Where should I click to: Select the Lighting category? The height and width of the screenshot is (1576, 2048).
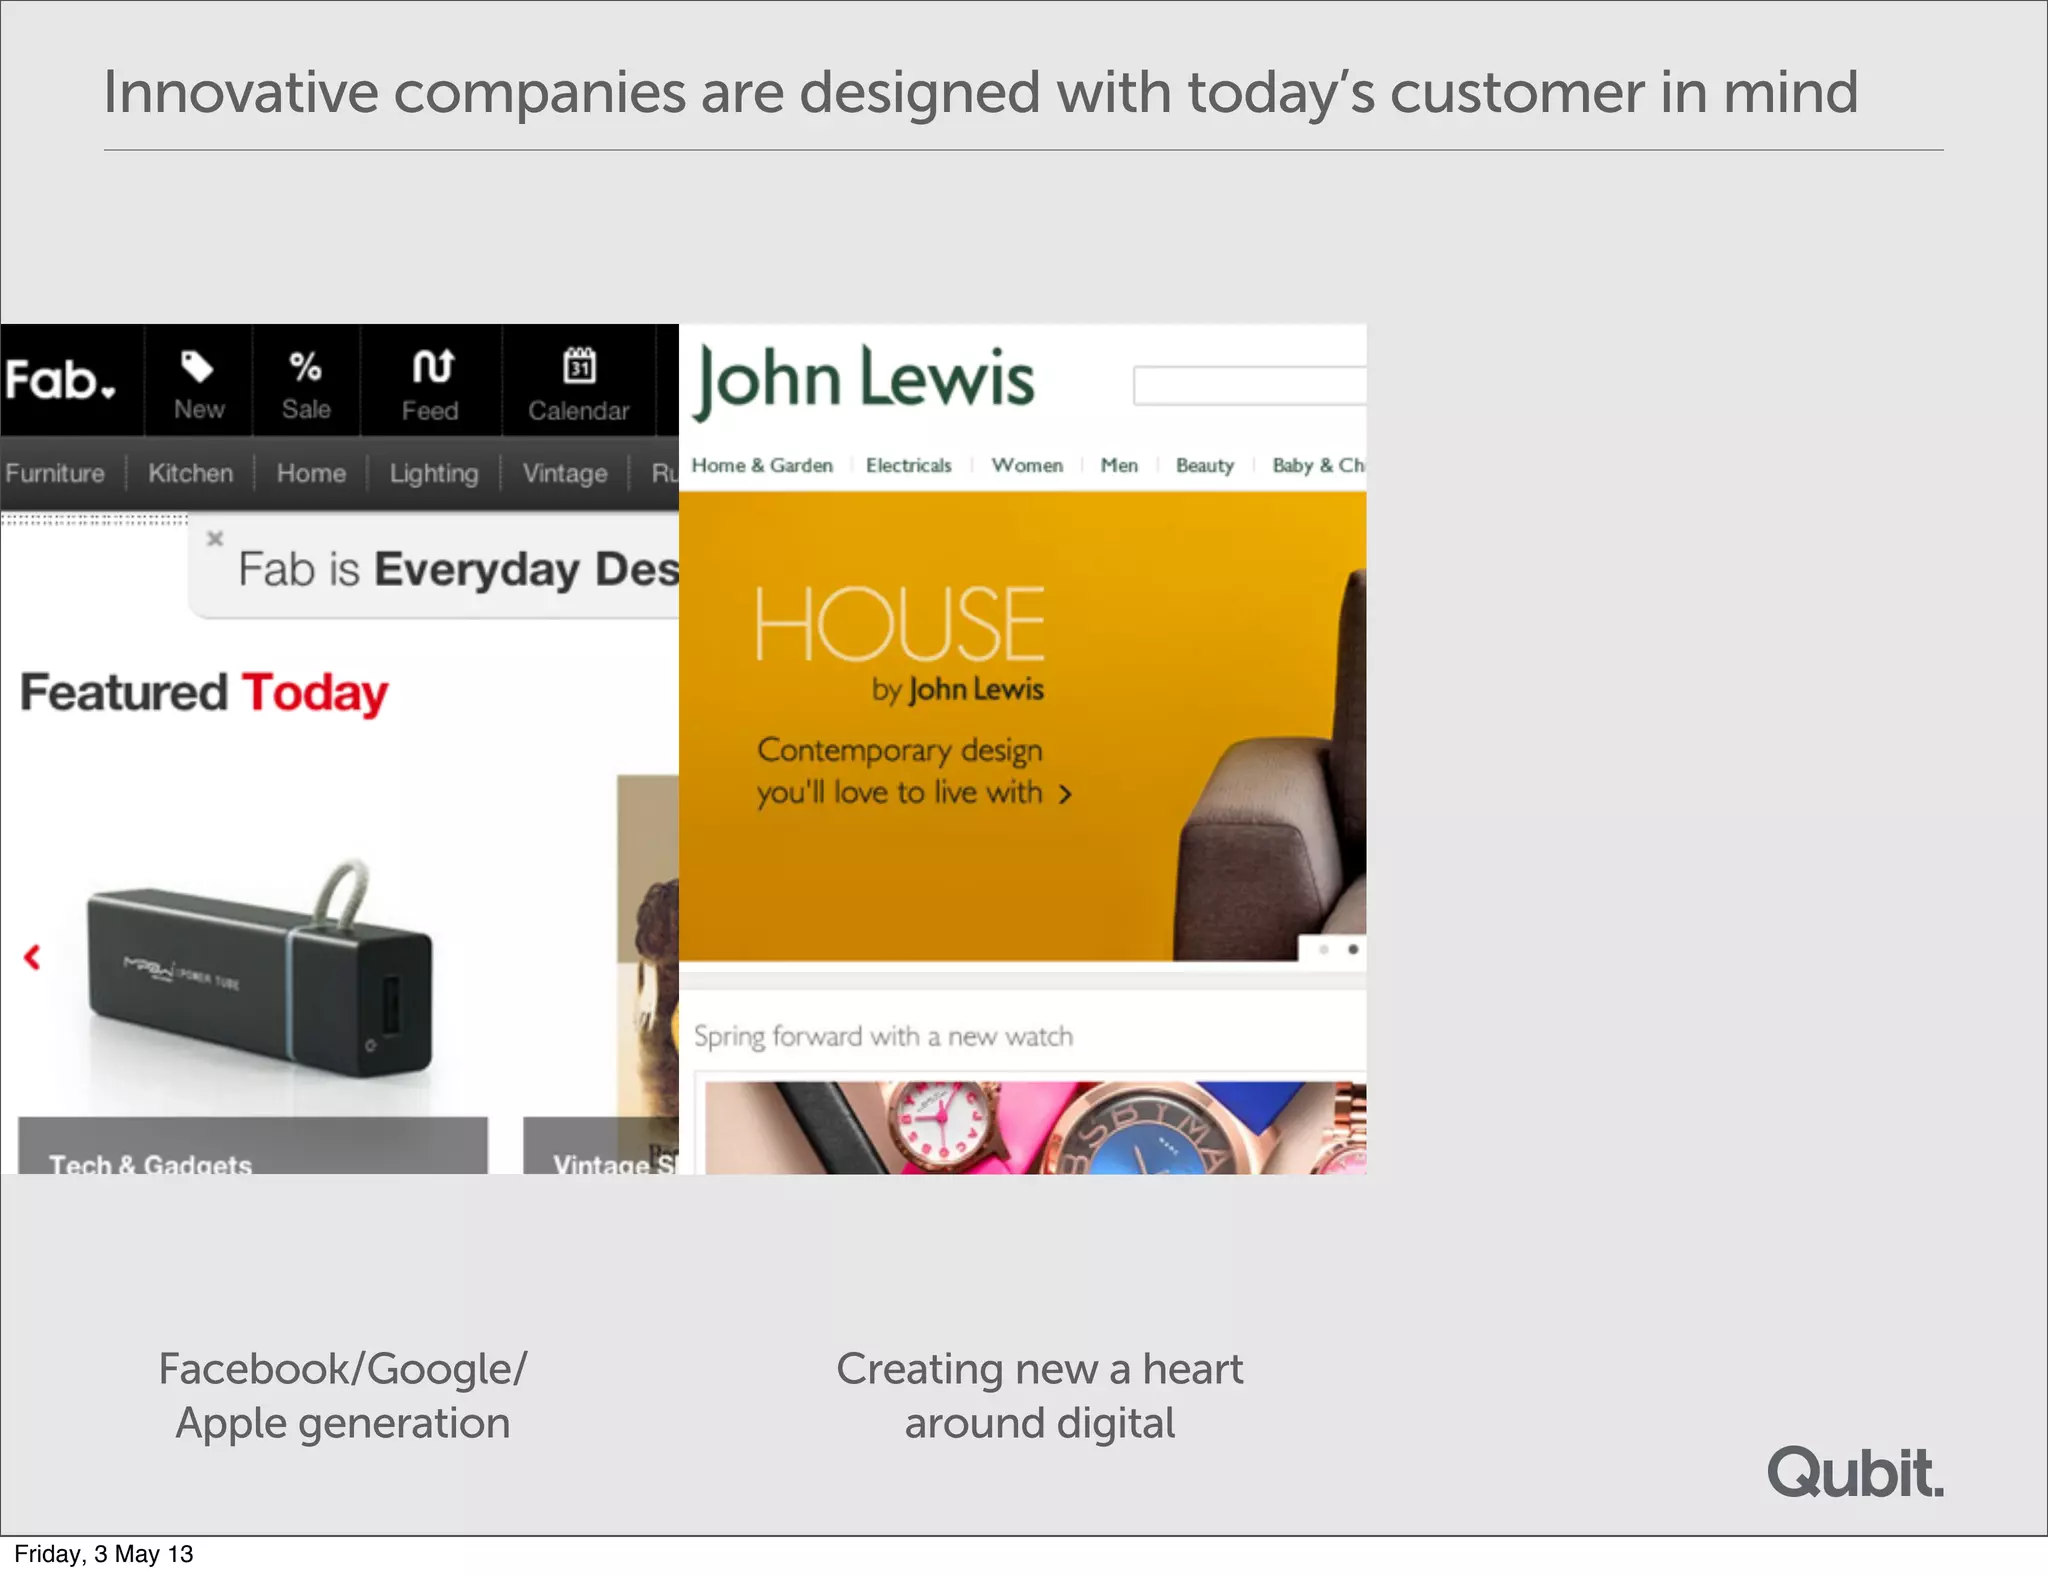pos(433,473)
